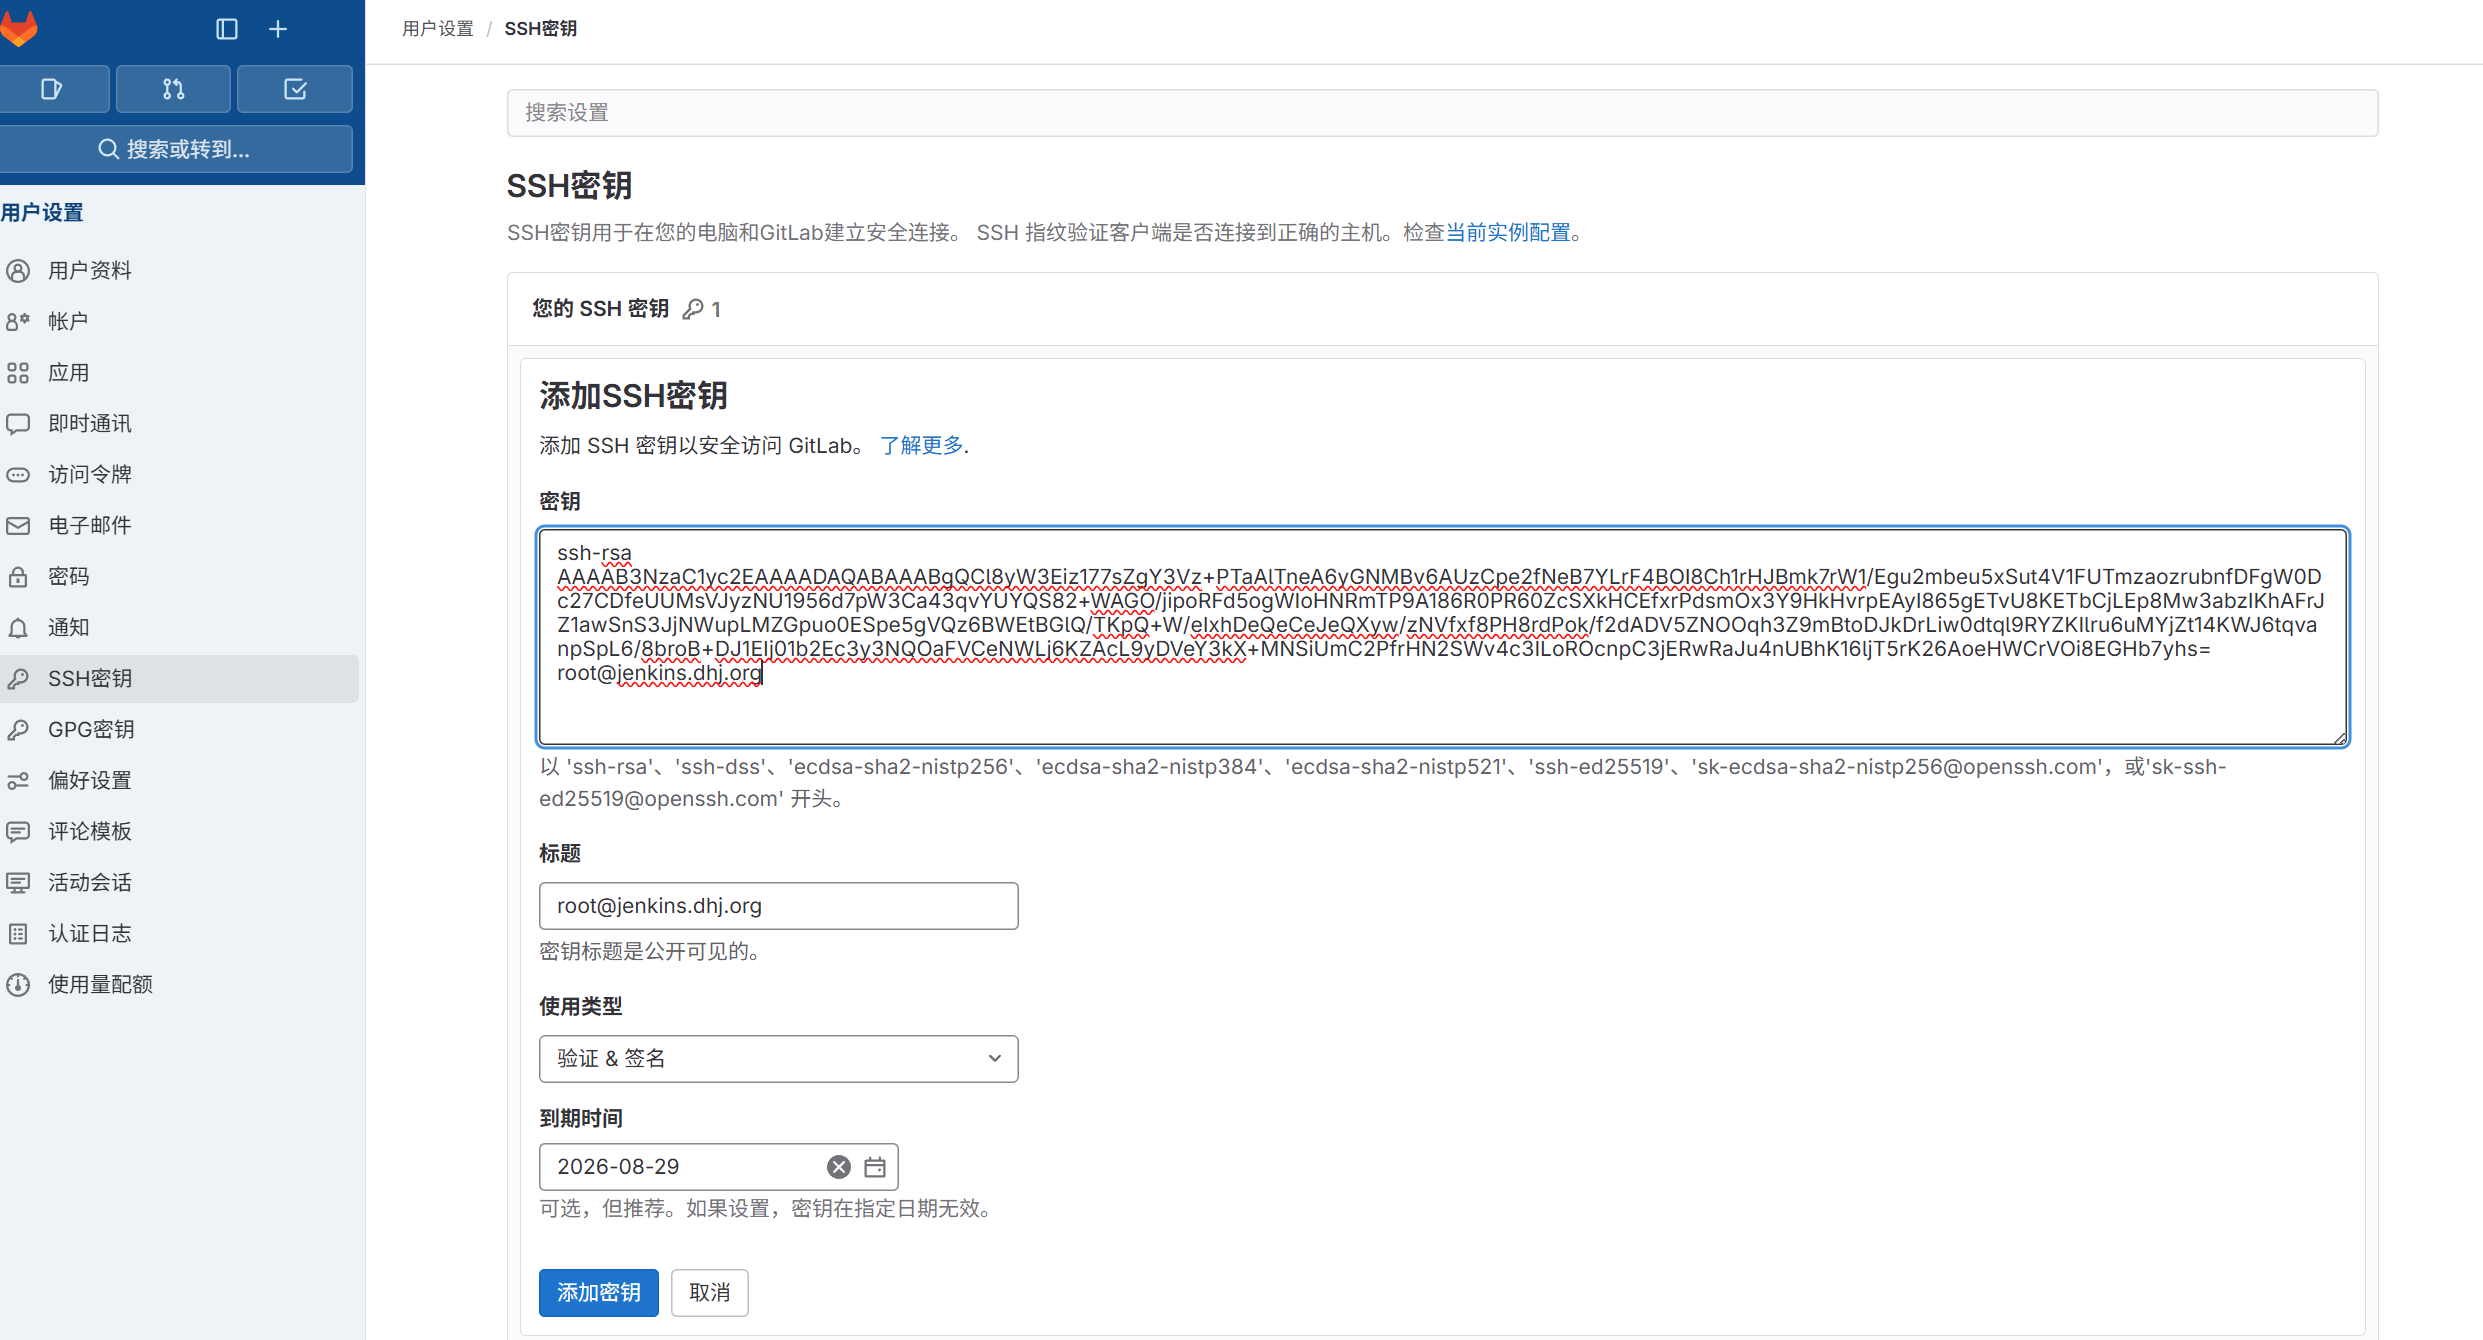Open assigned issues icon button

[x=53, y=89]
